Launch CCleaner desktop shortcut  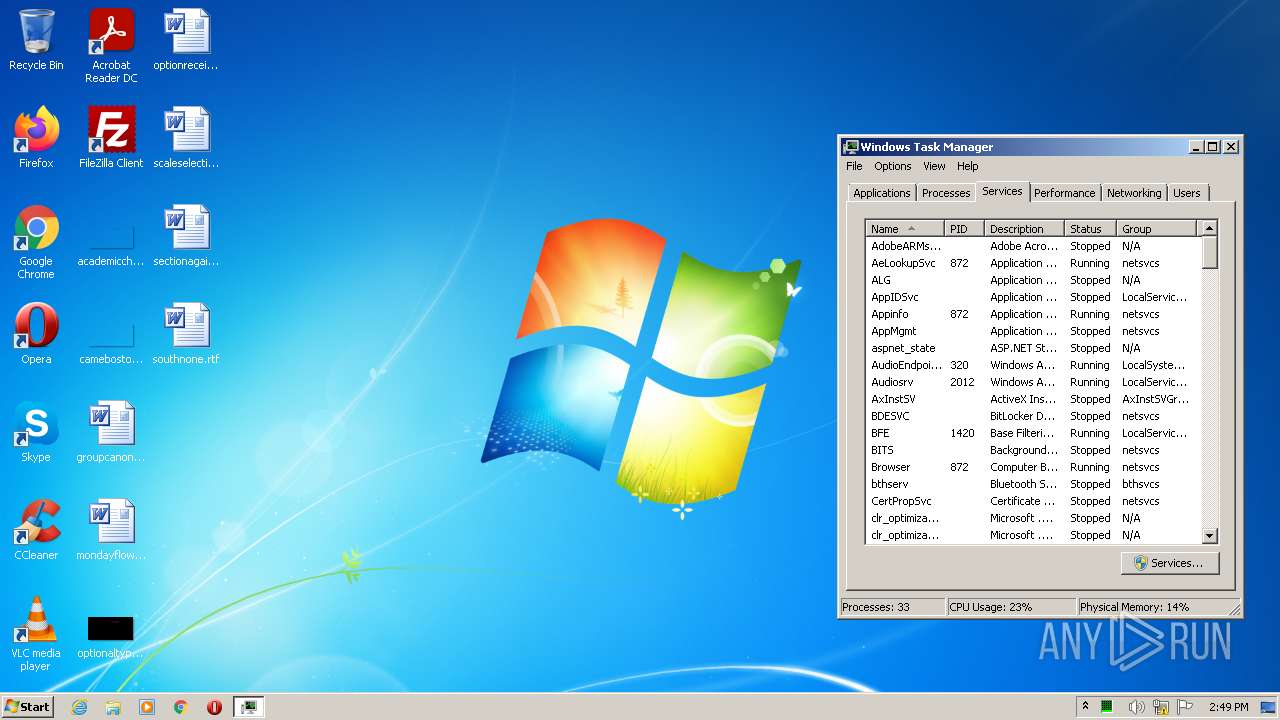click(x=36, y=530)
